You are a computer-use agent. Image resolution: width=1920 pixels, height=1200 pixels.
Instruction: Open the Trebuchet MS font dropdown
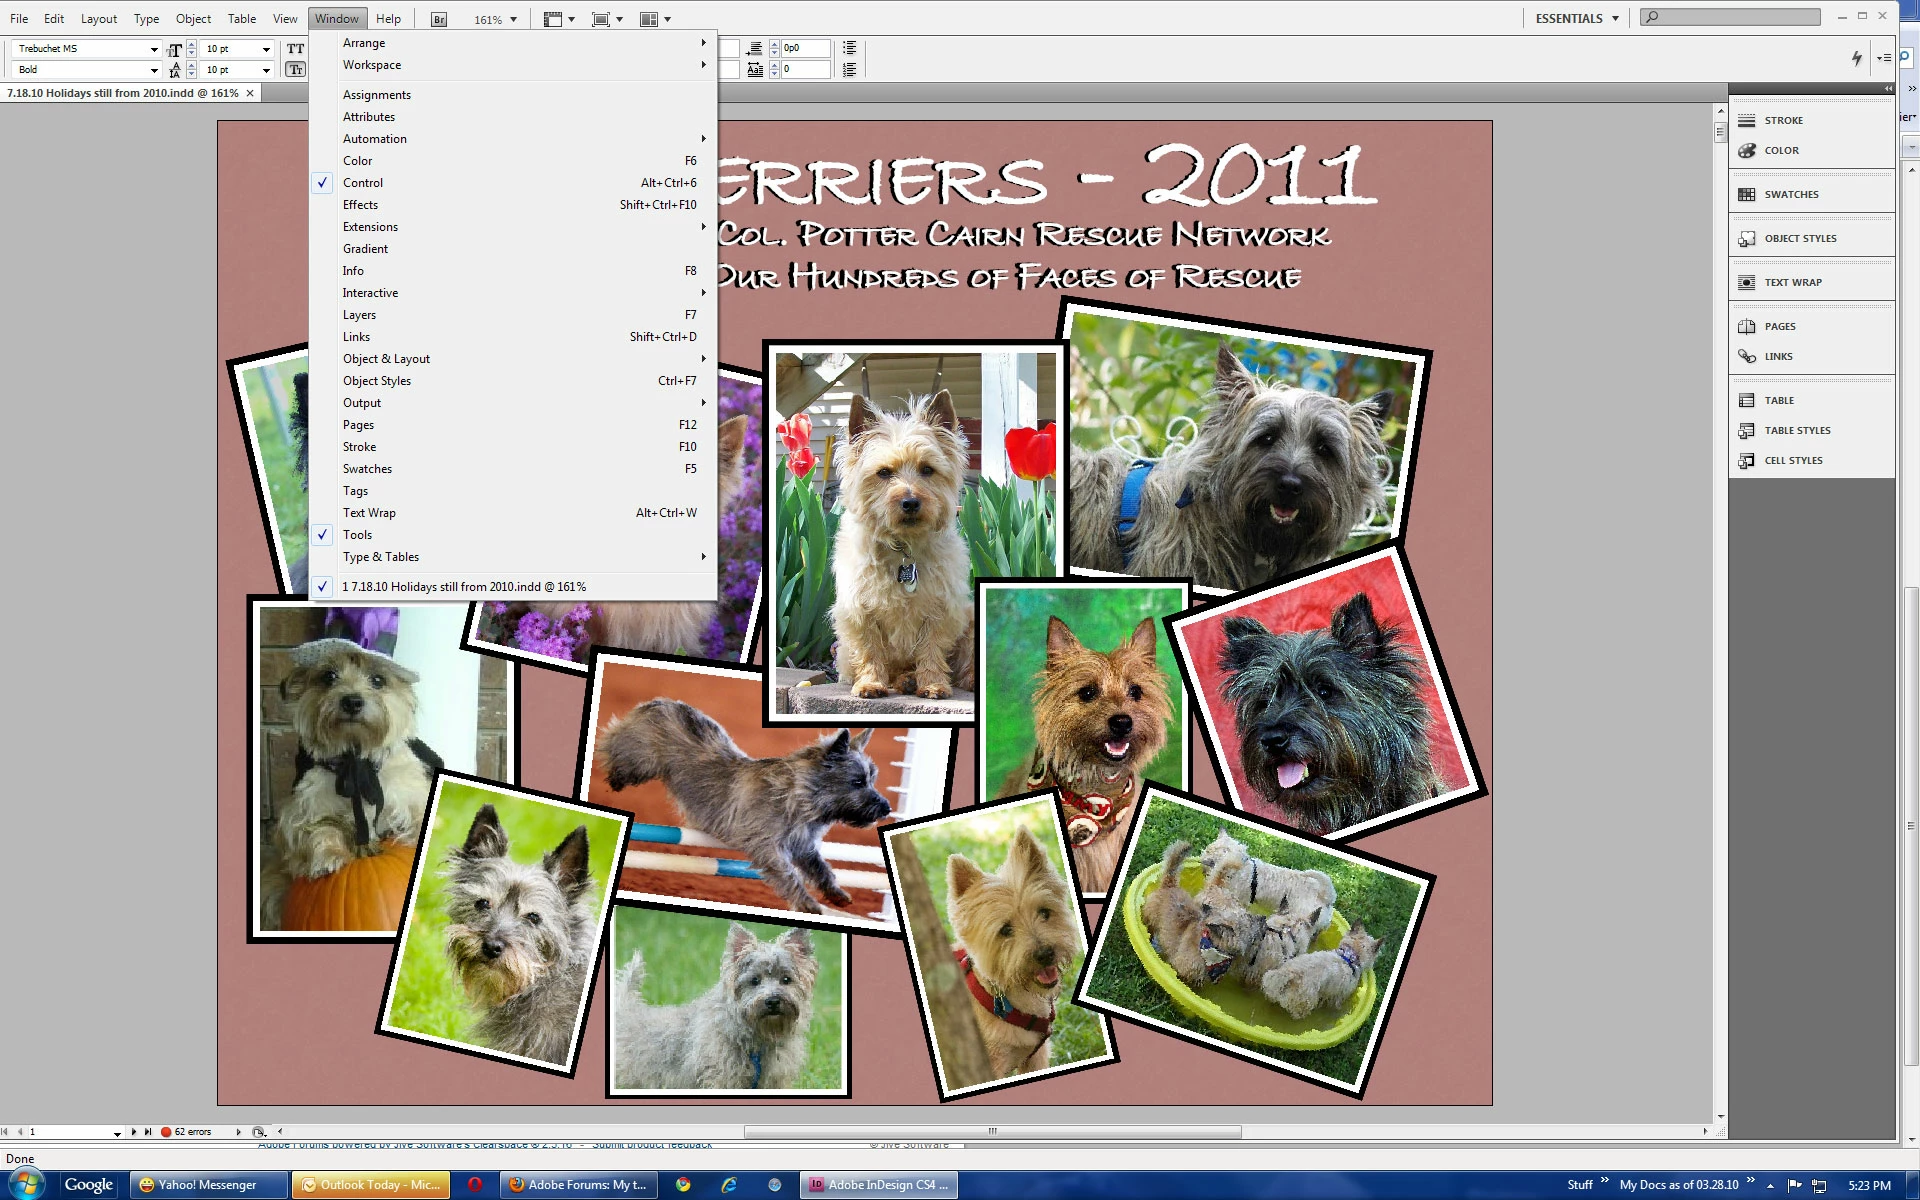tap(154, 49)
